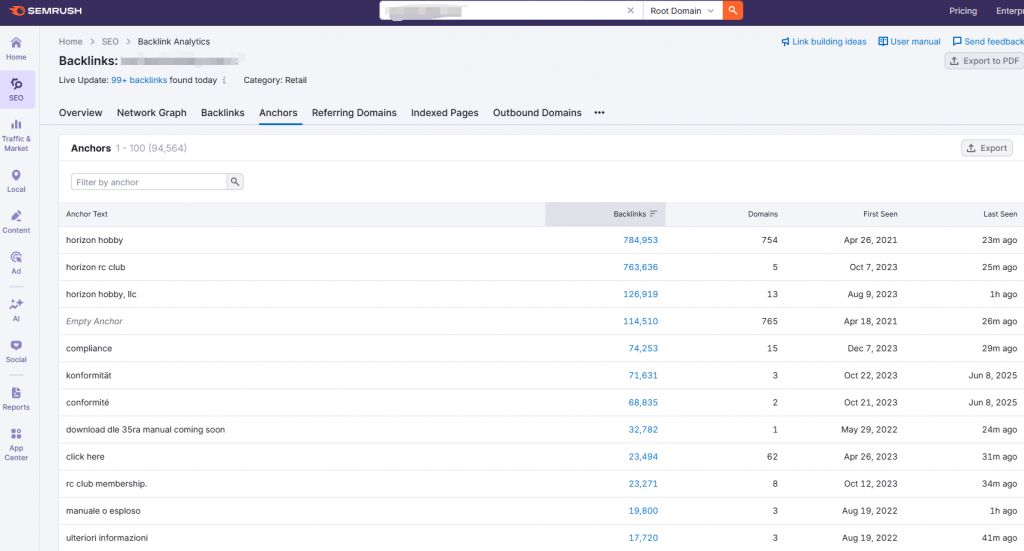Image resolution: width=1024 pixels, height=551 pixels.
Task: Focus the Filter by anchor field
Action: point(149,181)
